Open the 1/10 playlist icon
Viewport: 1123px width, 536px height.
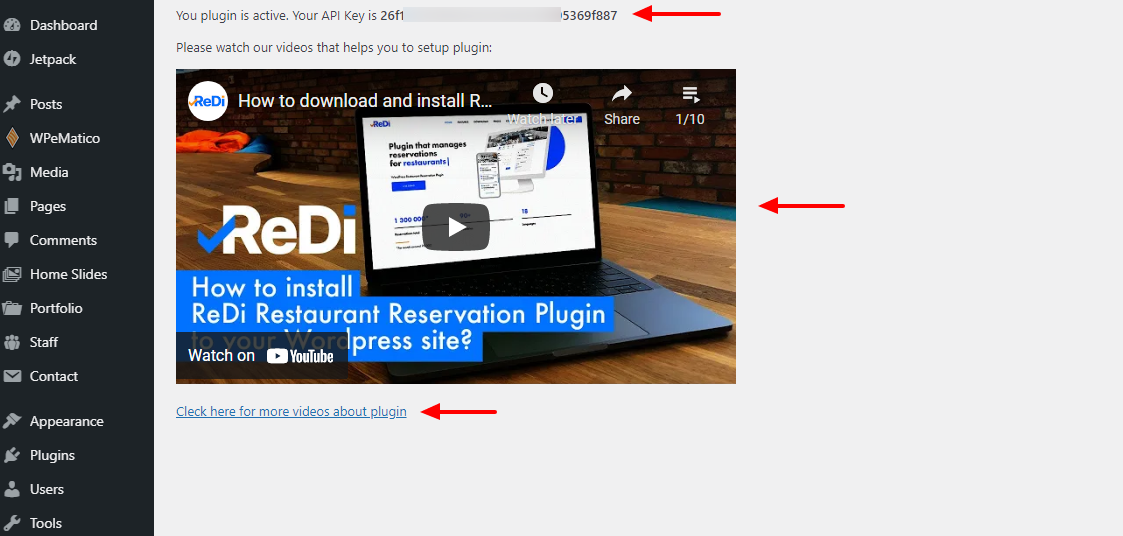pyautogui.click(x=690, y=93)
